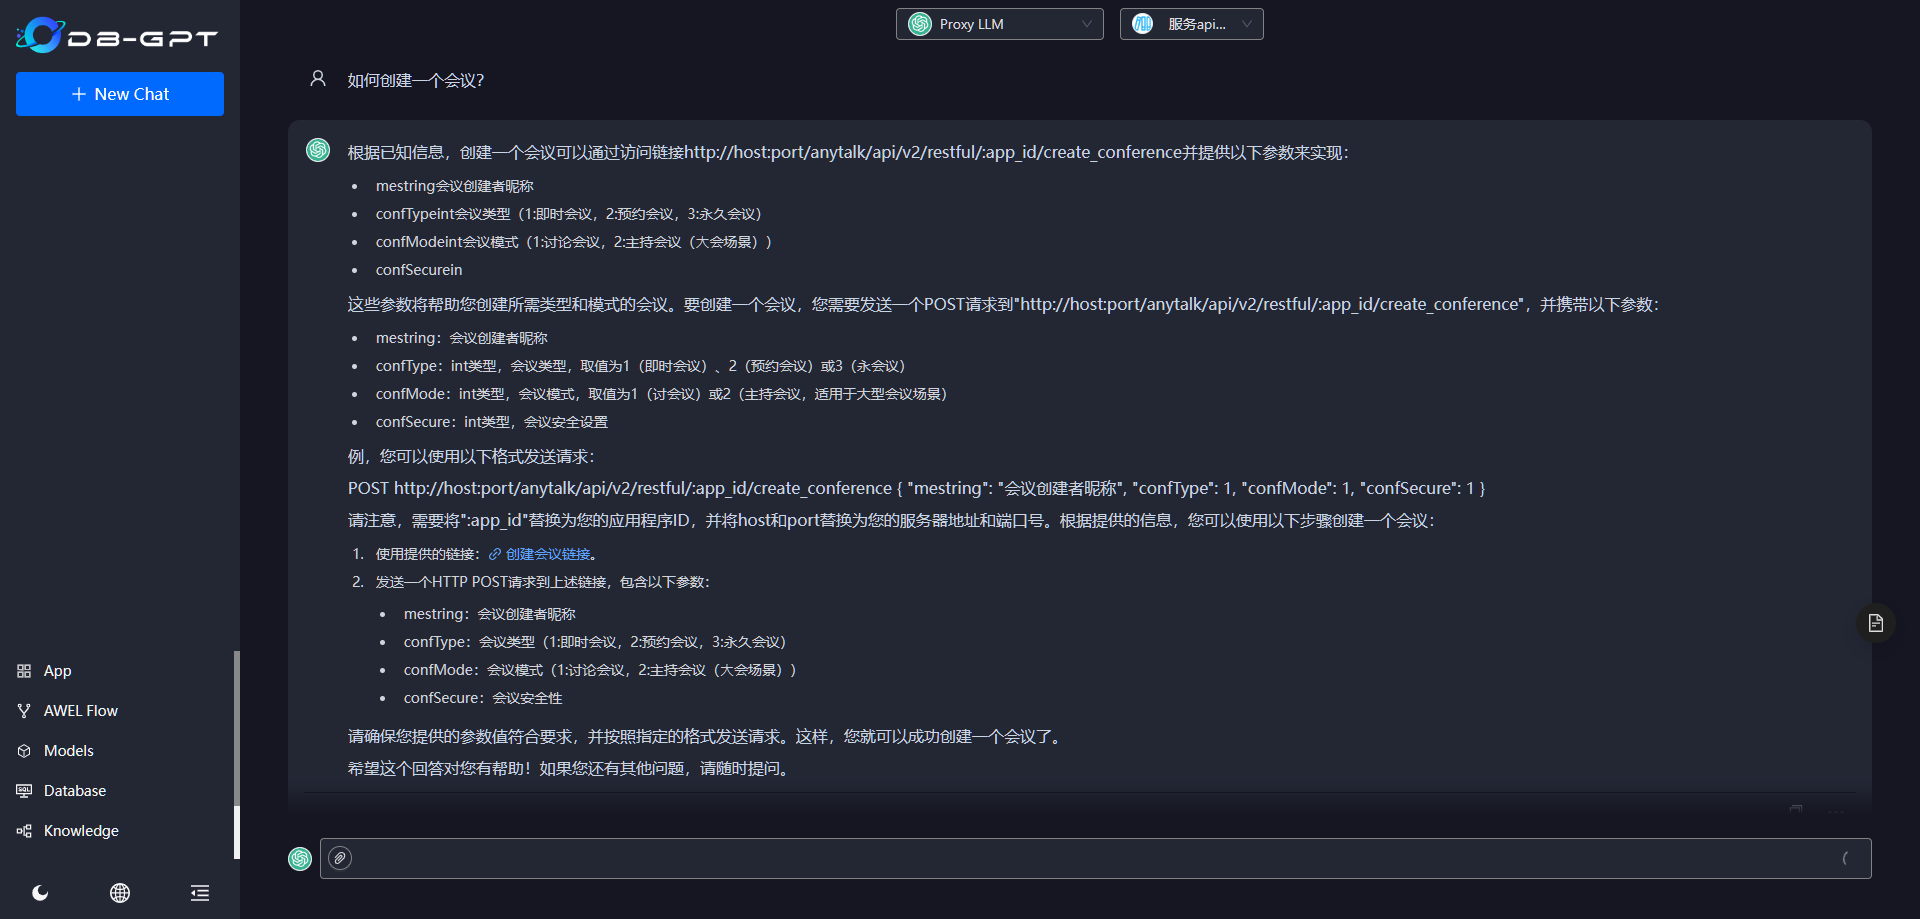Click the DB-GPT logo

pos(117,36)
